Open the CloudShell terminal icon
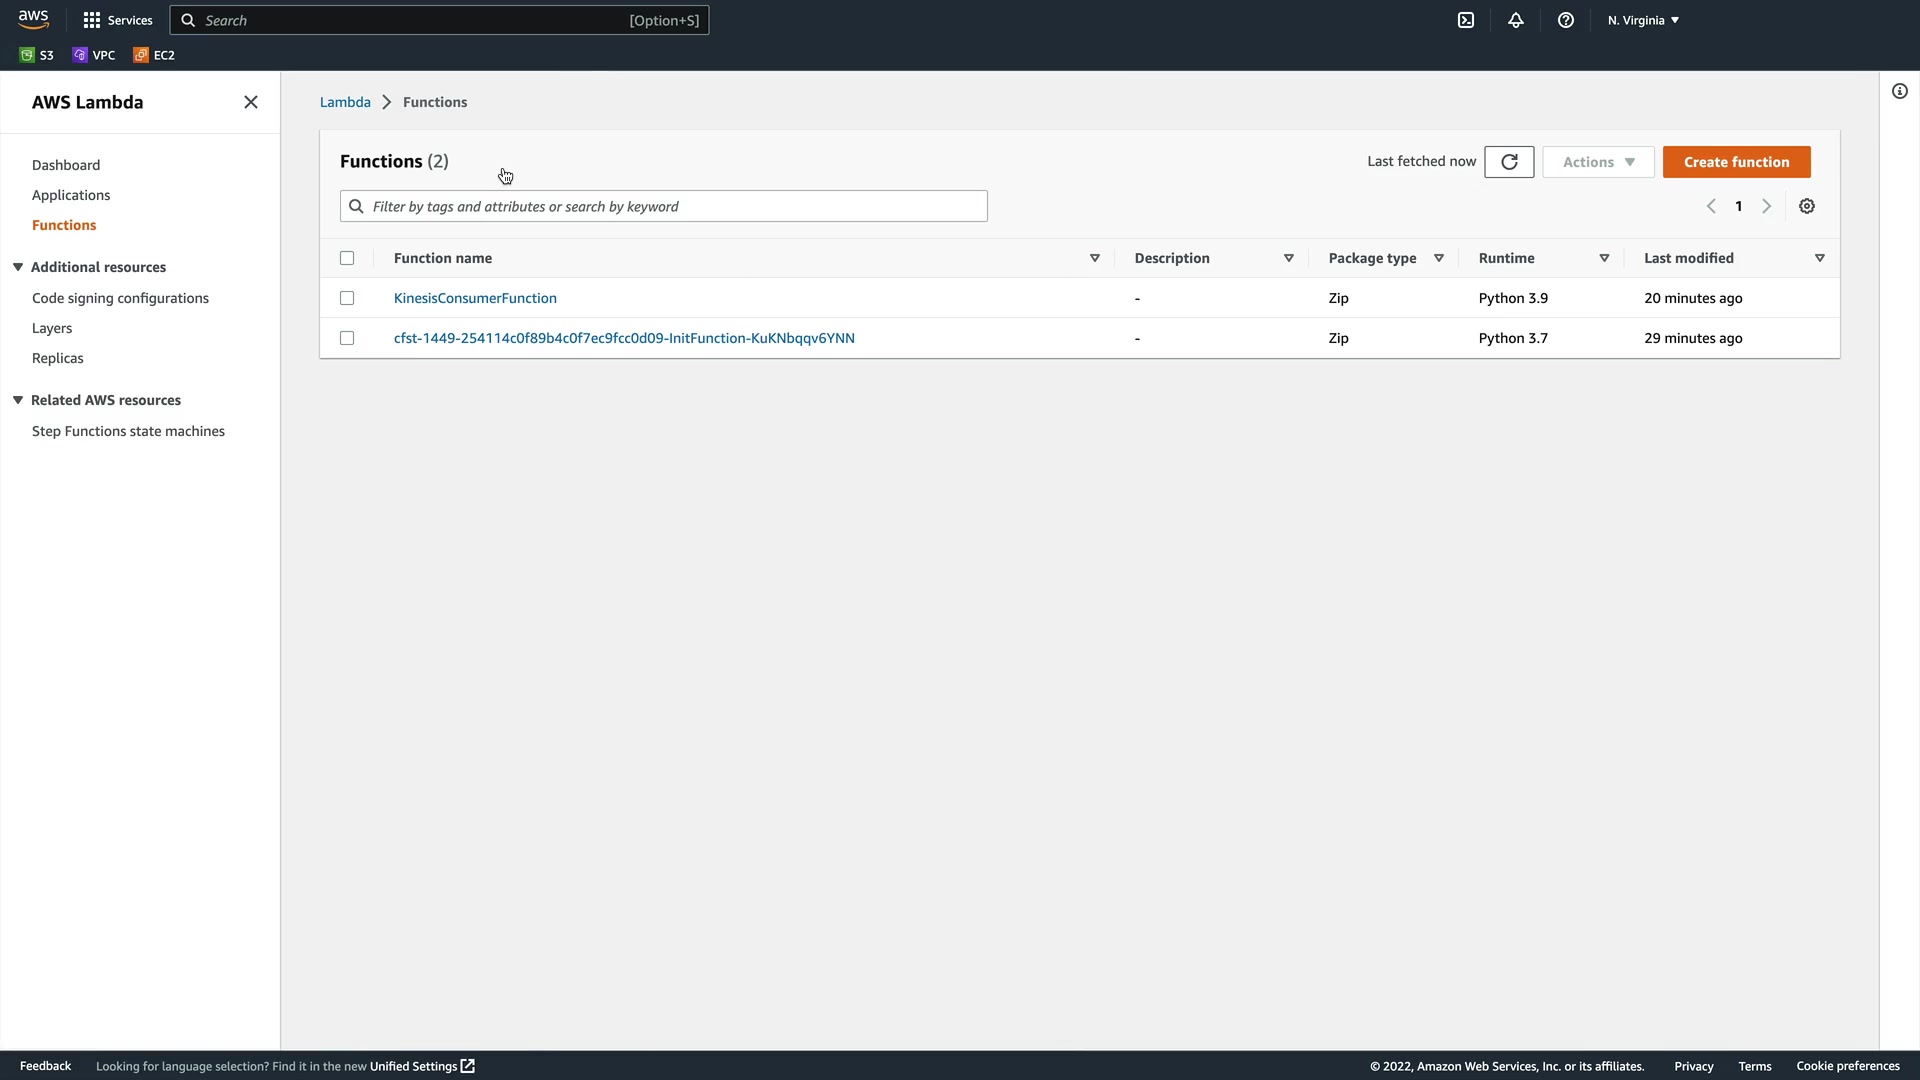Viewport: 1920px width, 1080px height. (x=1466, y=20)
